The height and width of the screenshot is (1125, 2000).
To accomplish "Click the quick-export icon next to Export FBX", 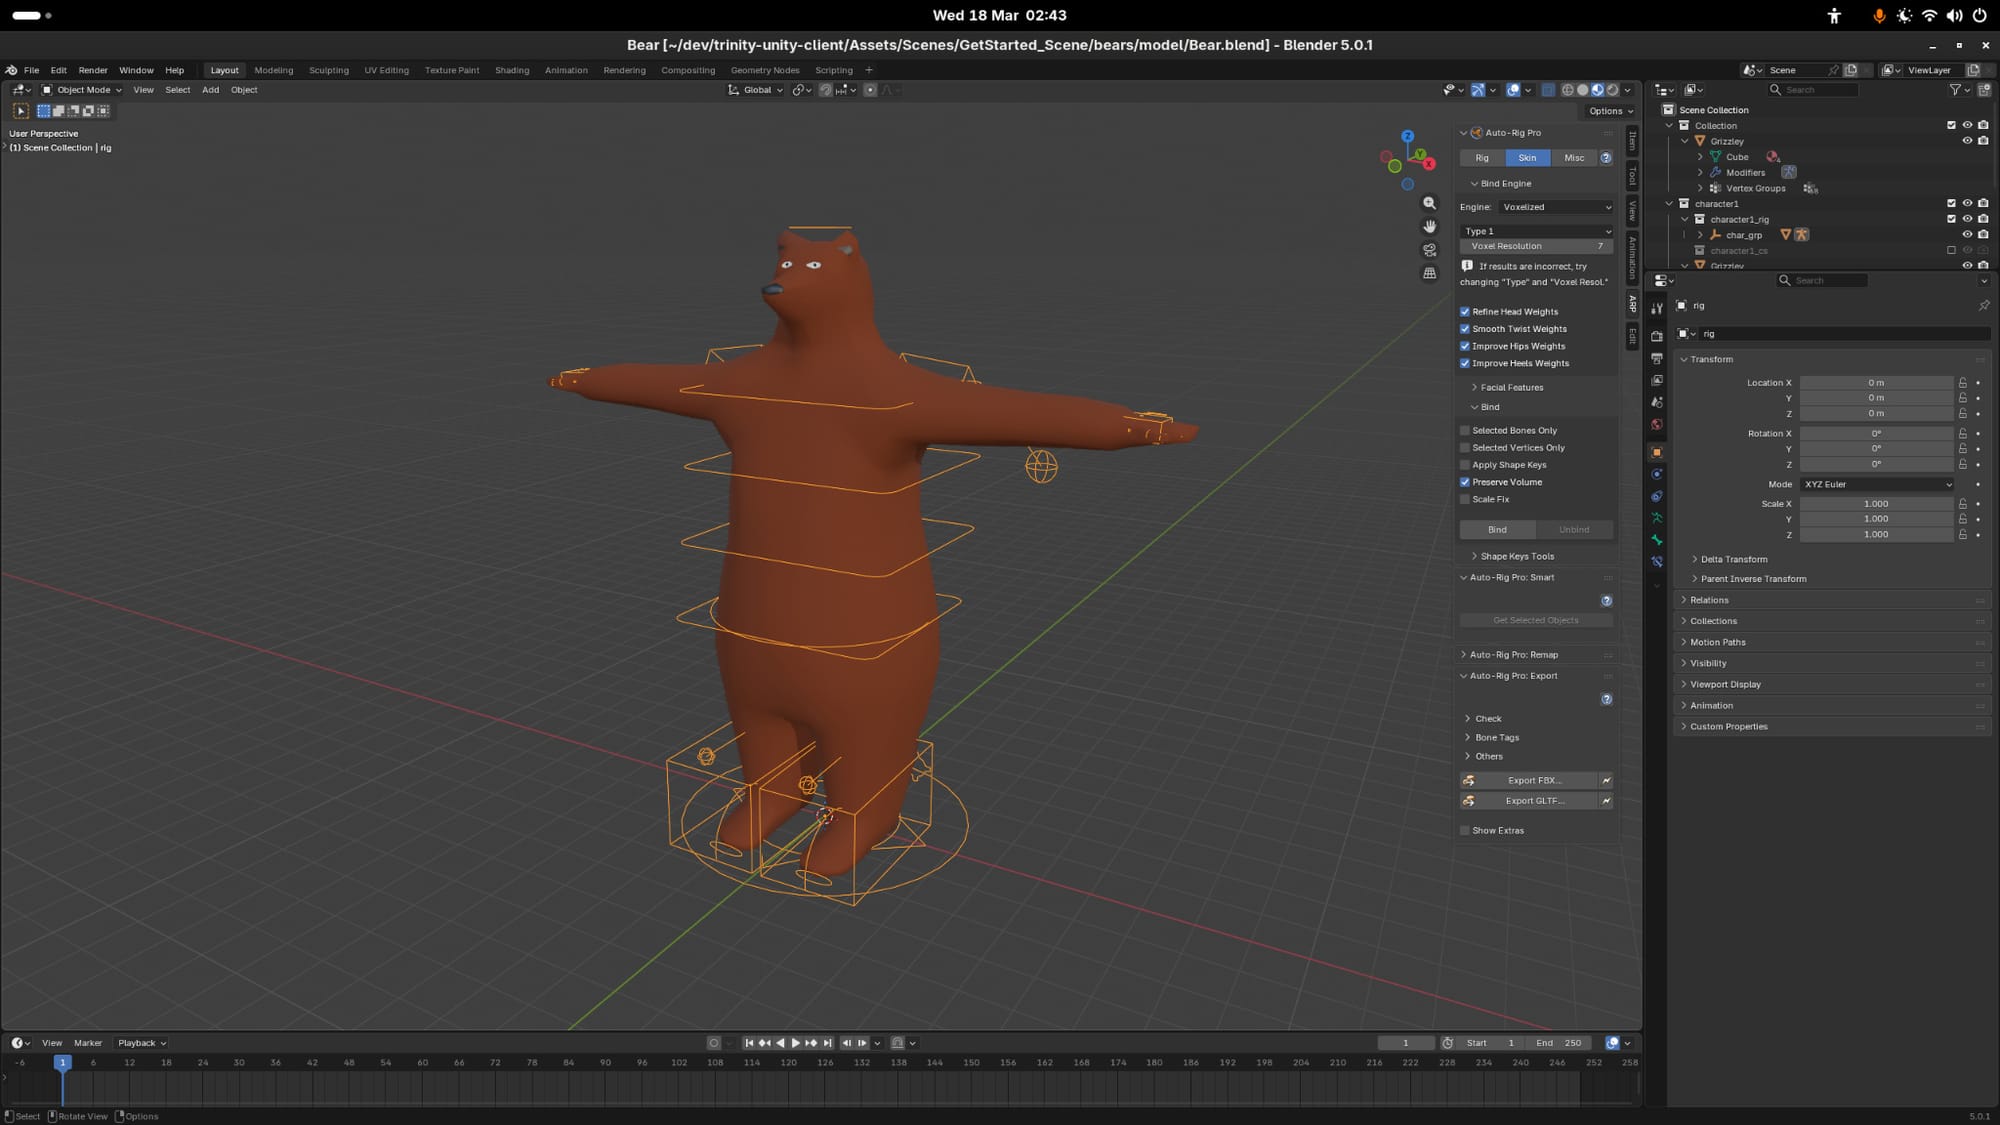I will point(1606,780).
